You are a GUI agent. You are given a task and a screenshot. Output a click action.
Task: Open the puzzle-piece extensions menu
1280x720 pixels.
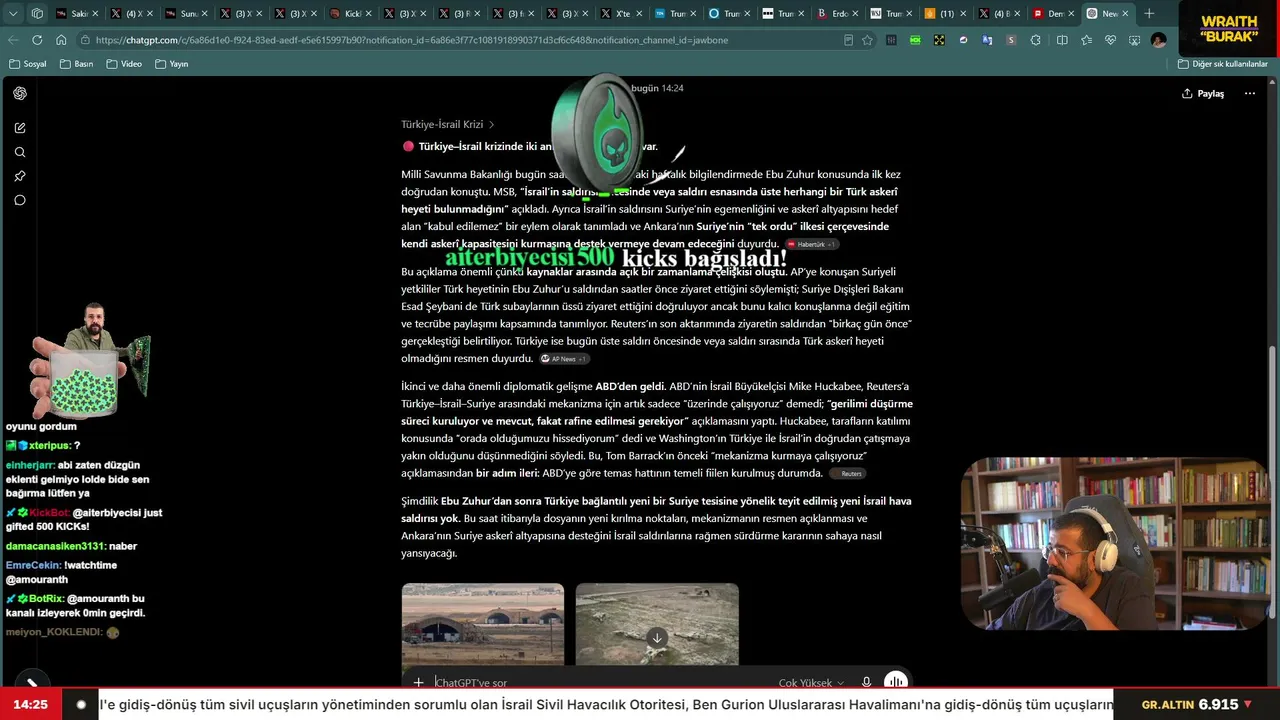coord(1035,40)
